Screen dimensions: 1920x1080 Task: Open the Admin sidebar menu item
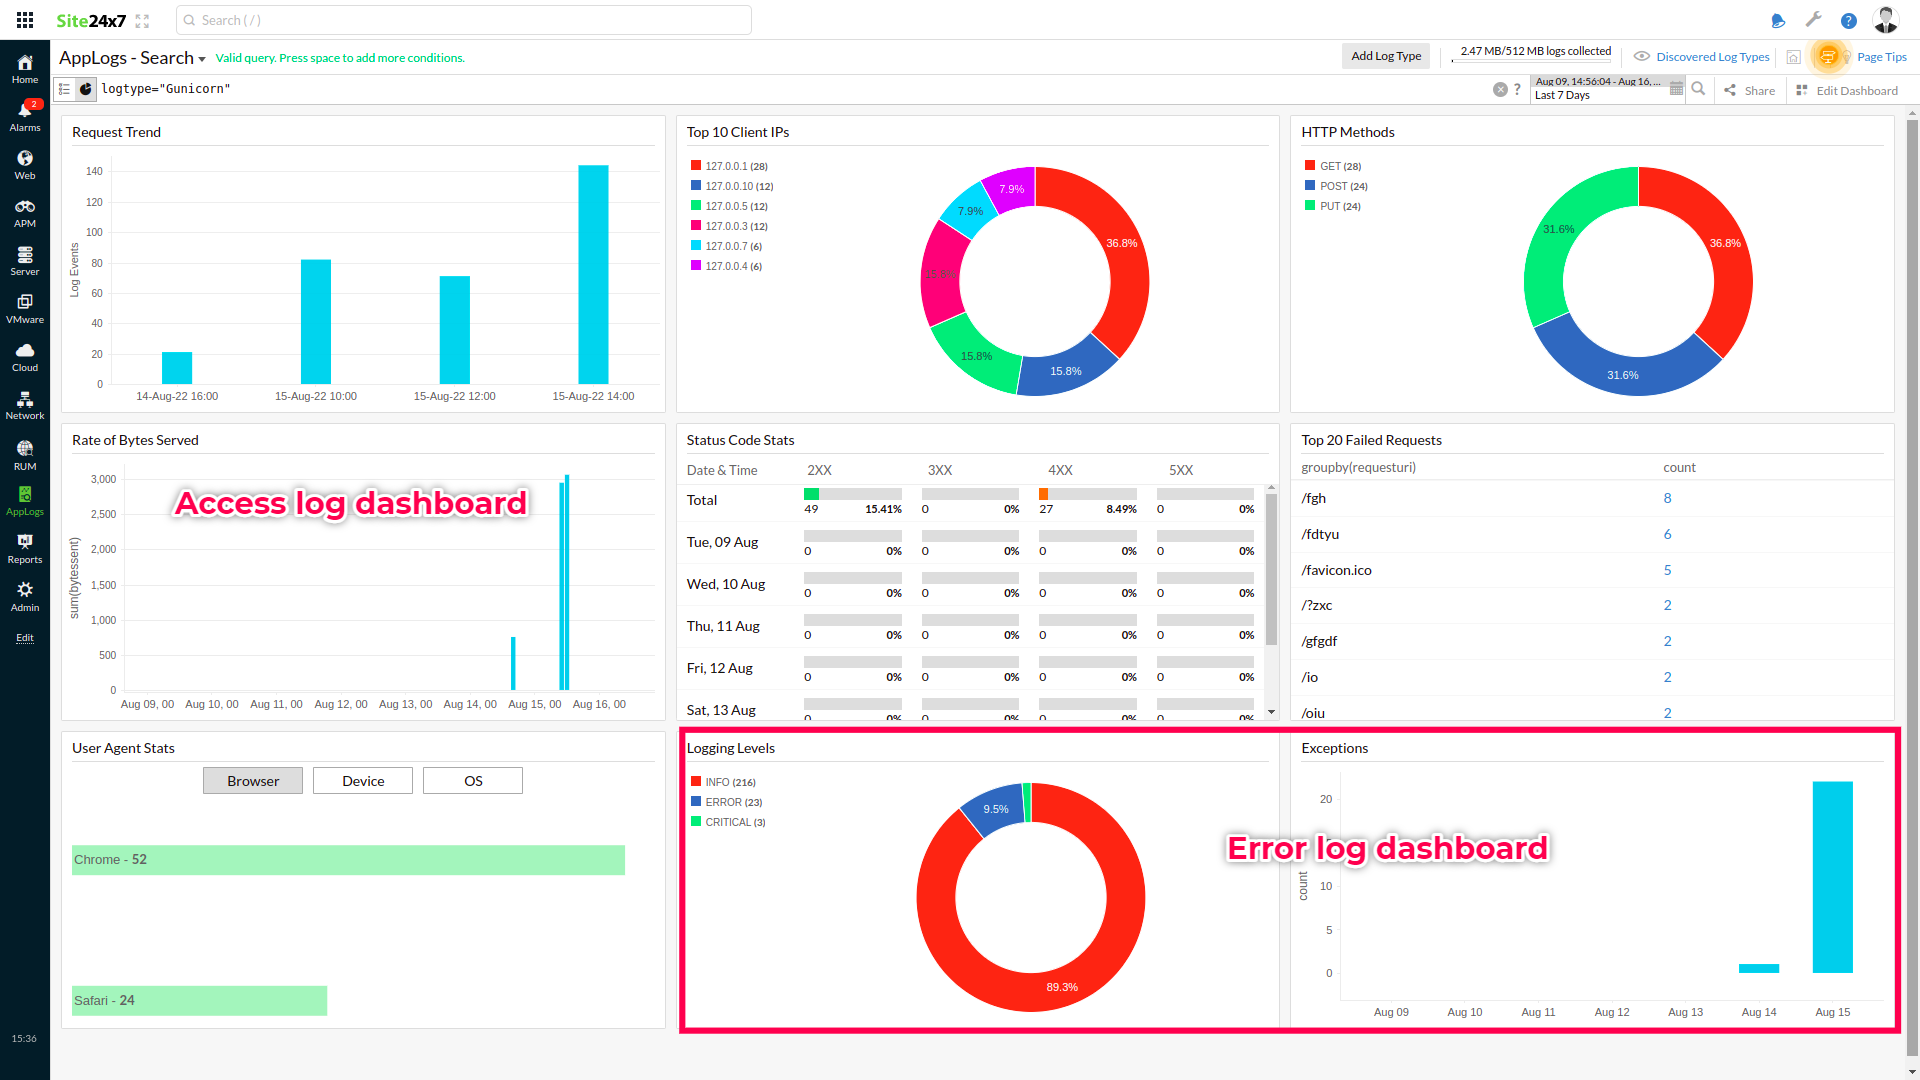(x=25, y=596)
